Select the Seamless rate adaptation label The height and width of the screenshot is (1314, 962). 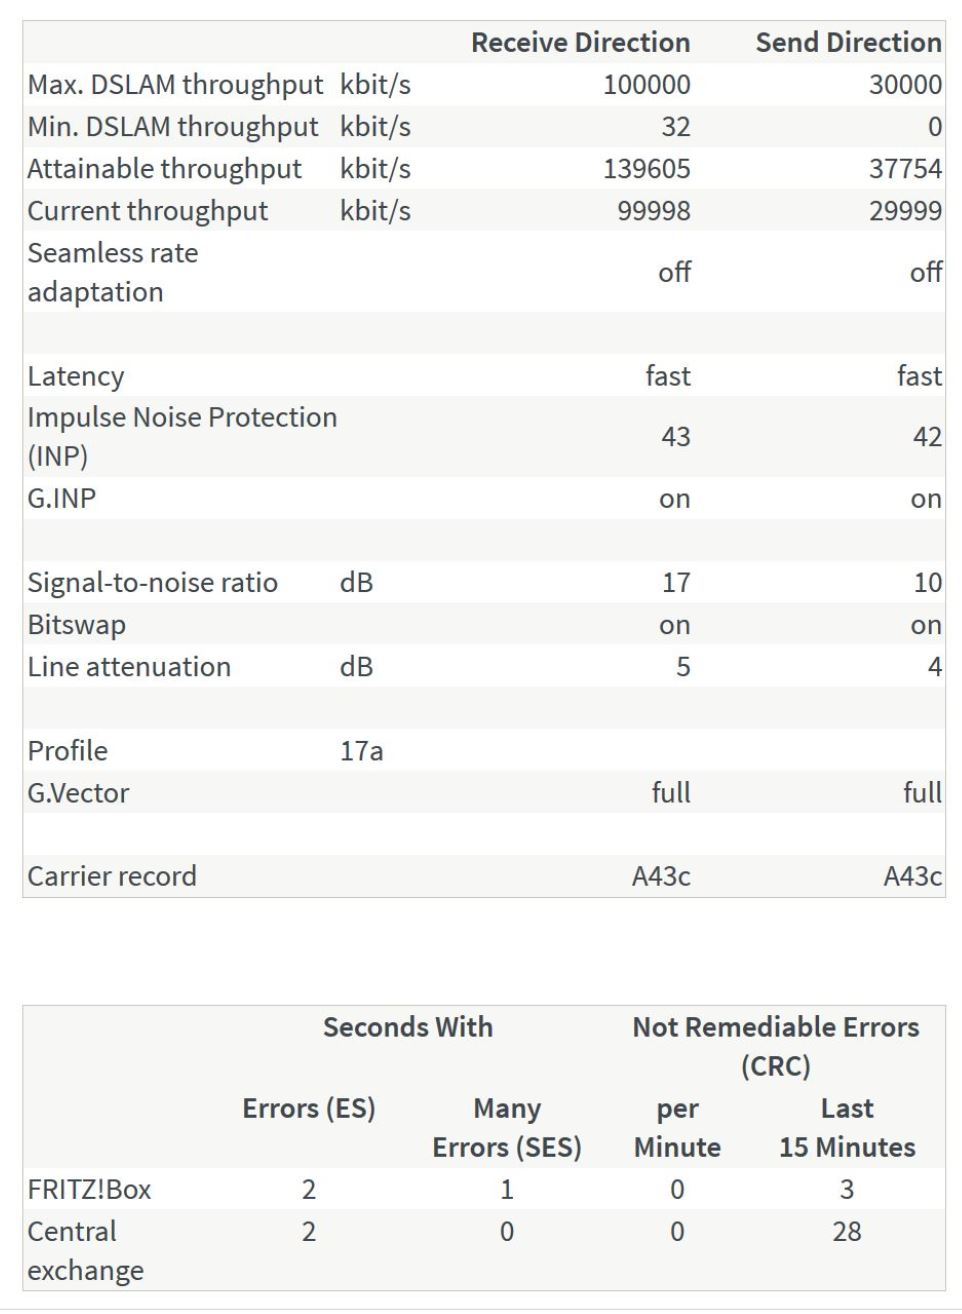pyautogui.click(x=112, y=272)
